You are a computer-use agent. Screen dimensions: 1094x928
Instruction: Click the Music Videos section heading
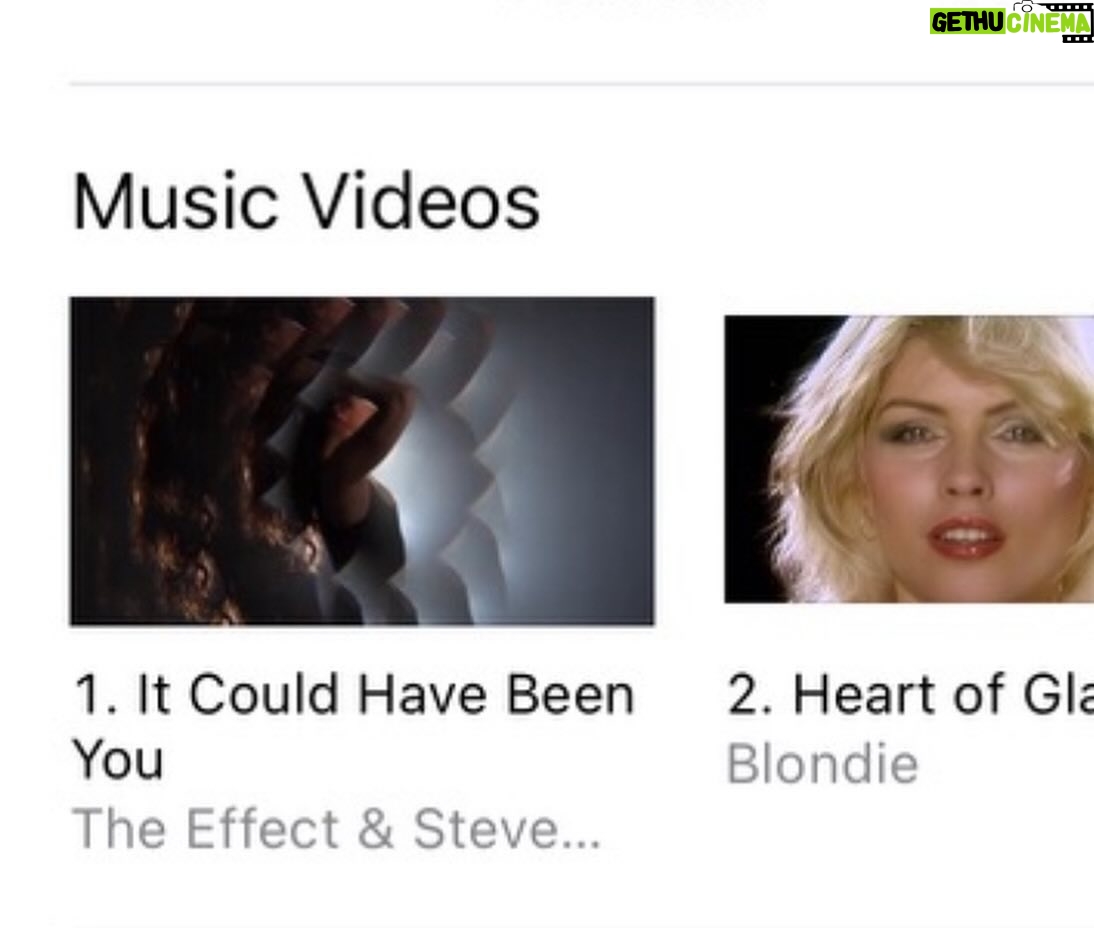(306, 202)
